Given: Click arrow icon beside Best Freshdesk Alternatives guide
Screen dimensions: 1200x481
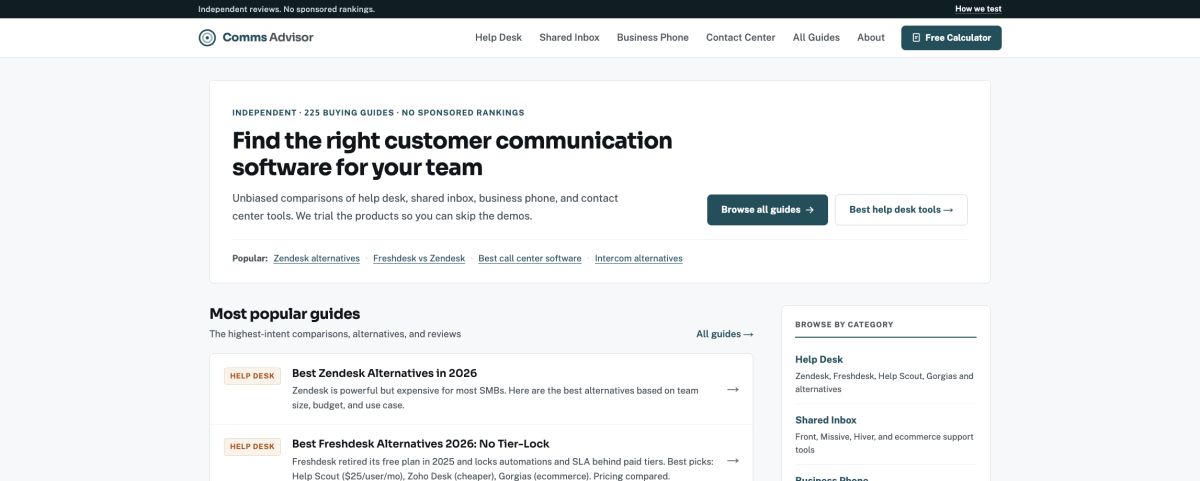Looking at the screenshot, I should tap(733, 460).
